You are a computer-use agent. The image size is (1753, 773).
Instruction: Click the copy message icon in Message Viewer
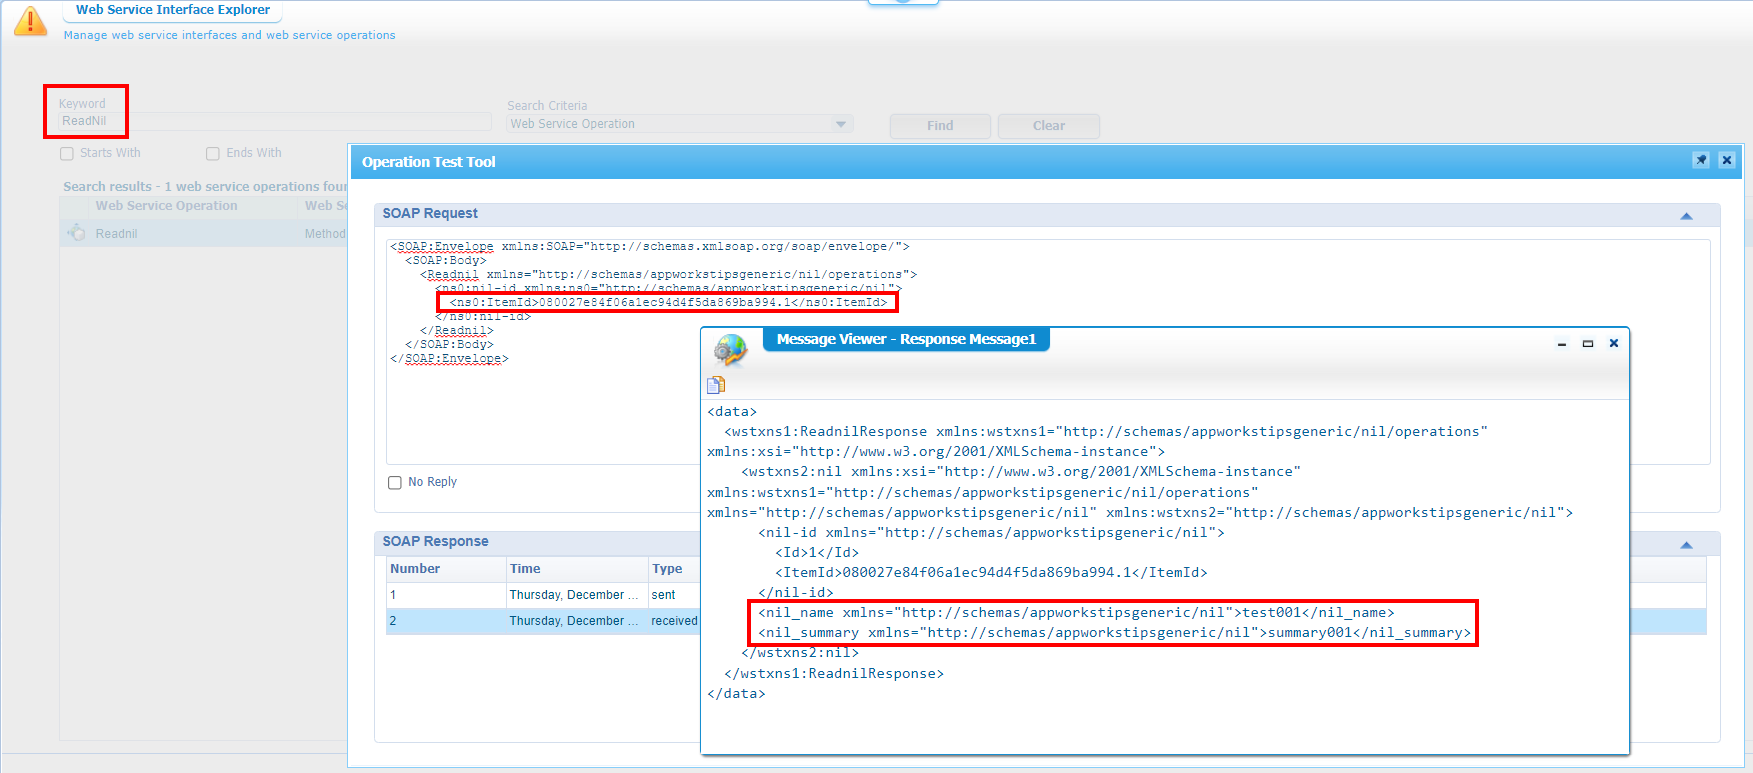coord(716,385)
